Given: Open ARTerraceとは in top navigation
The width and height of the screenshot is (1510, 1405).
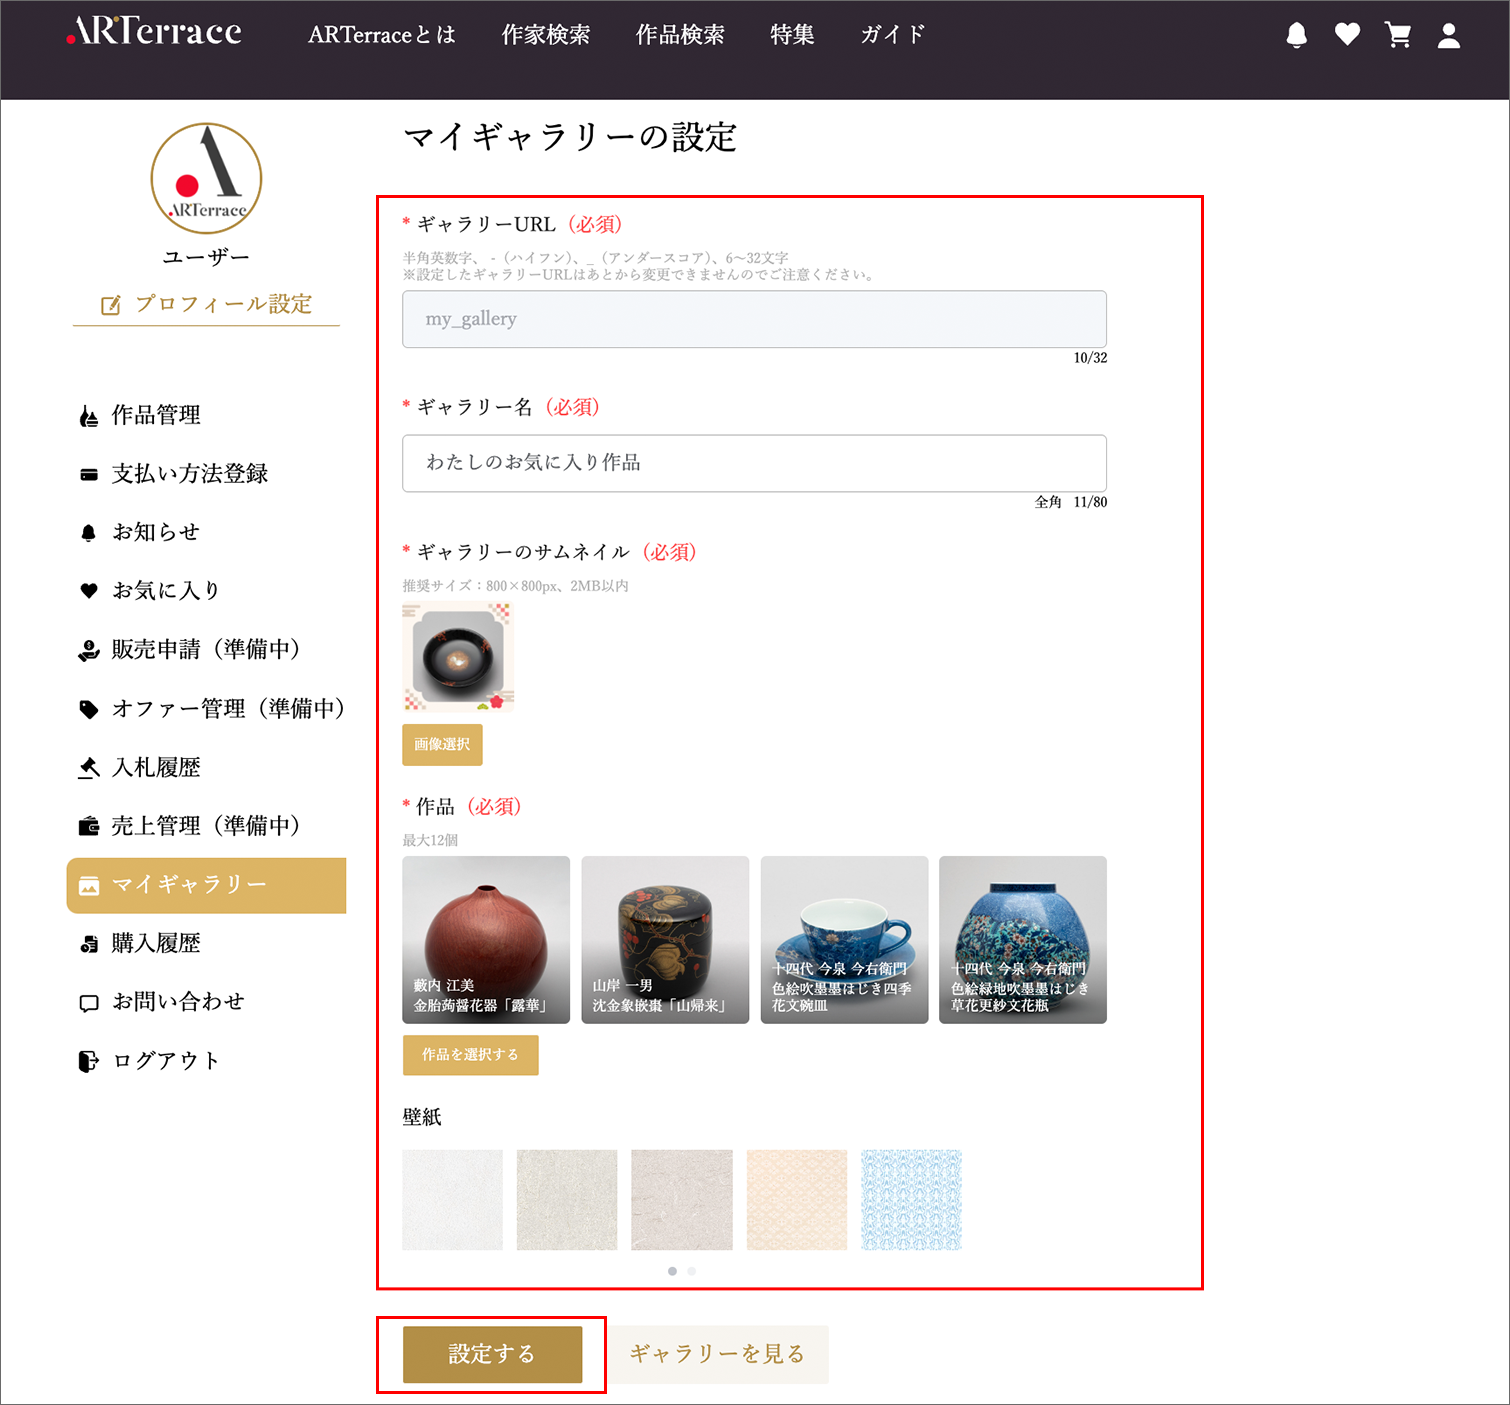Looking at the screenshot, I should click(381, 35).
